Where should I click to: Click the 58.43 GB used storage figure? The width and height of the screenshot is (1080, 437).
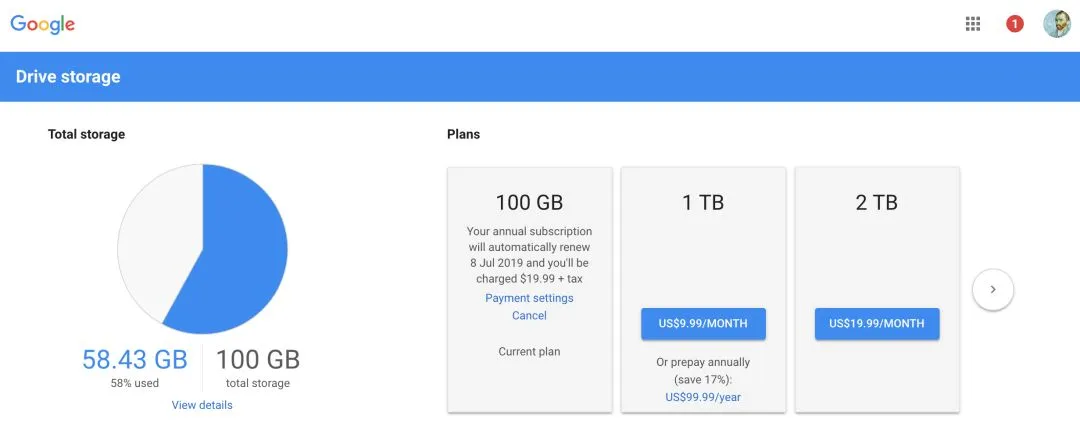click(134, 360)
